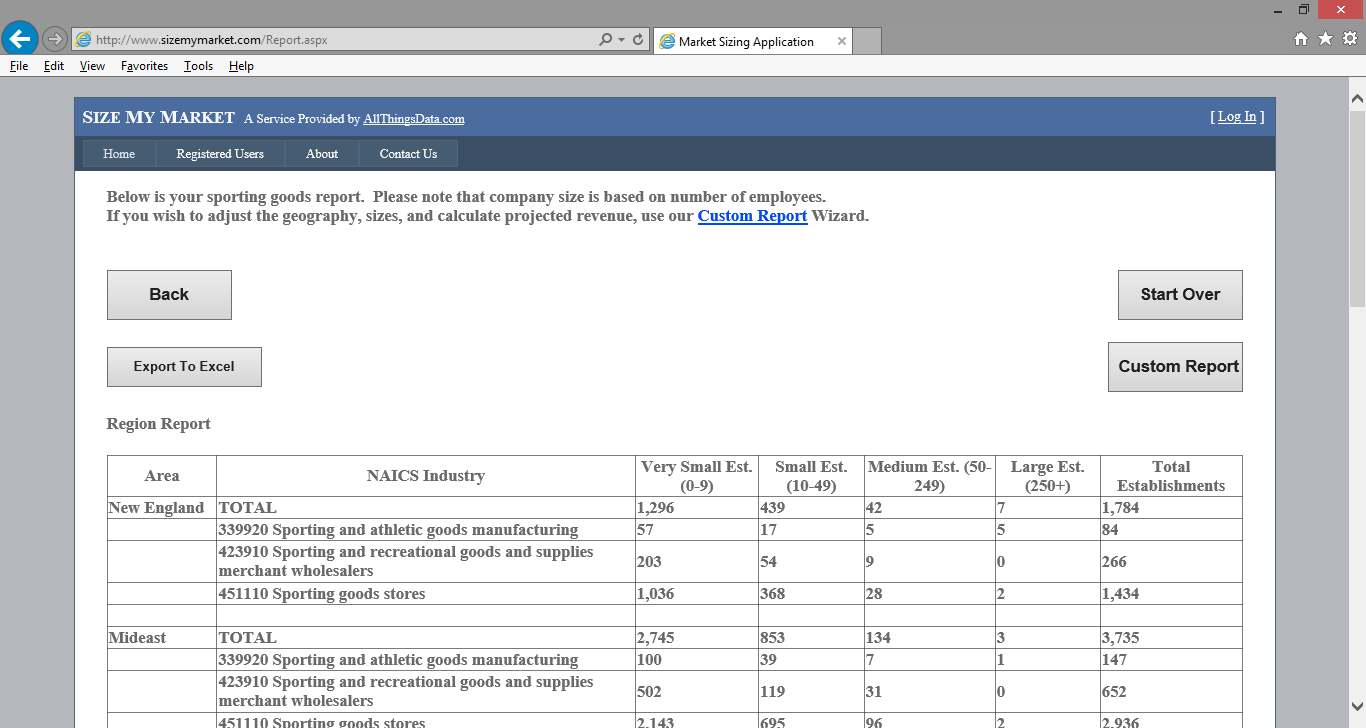This screenshot has width=1366, height=728.
Task: Click the vertical scrollbar up arrow
Action: tap(1357, 98)
